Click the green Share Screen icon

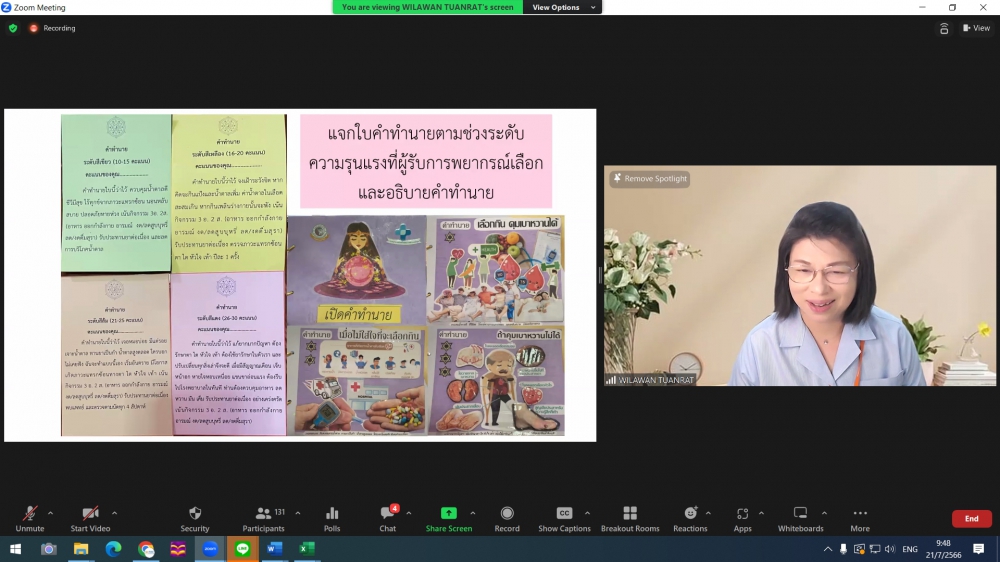[449, 516]
